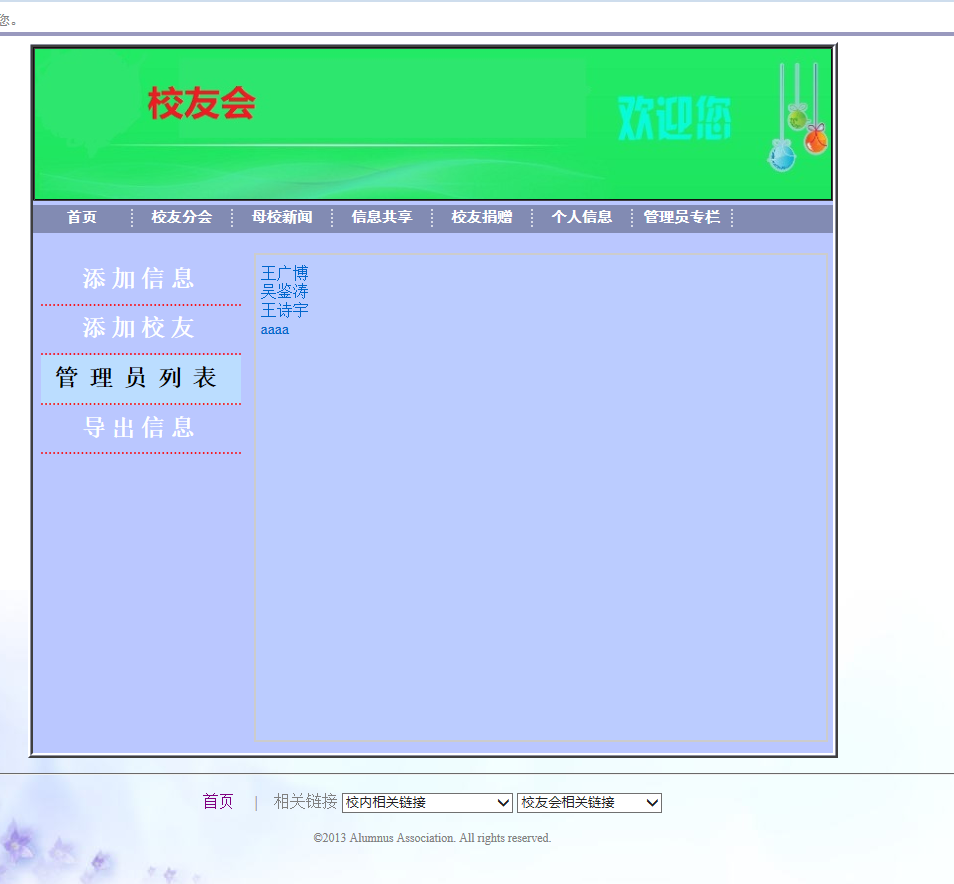Open the 母校新闻 news section
Image resolution: width=954 pixels, height=884 pixels.
pos(283,217)
